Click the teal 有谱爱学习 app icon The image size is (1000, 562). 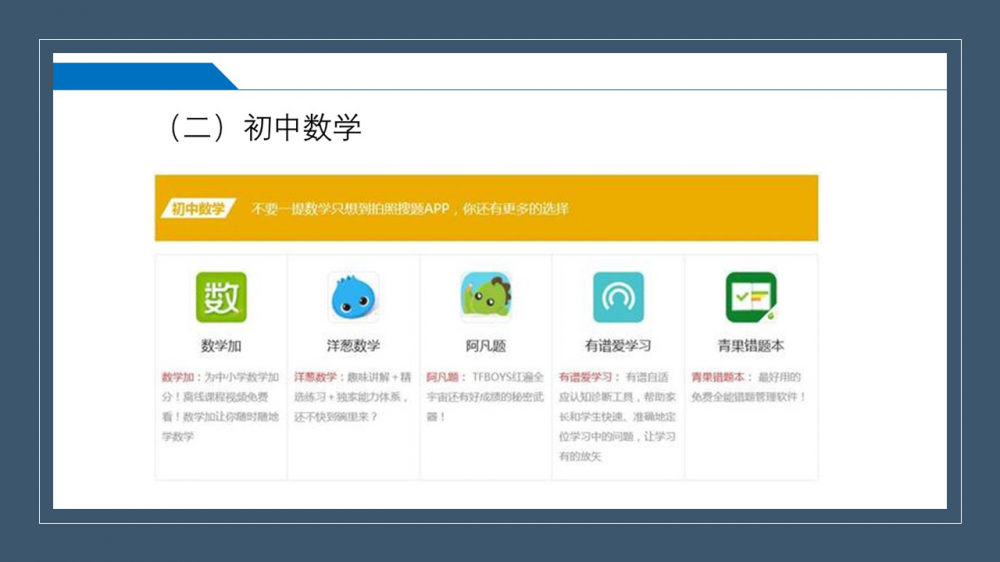(618, 297)
